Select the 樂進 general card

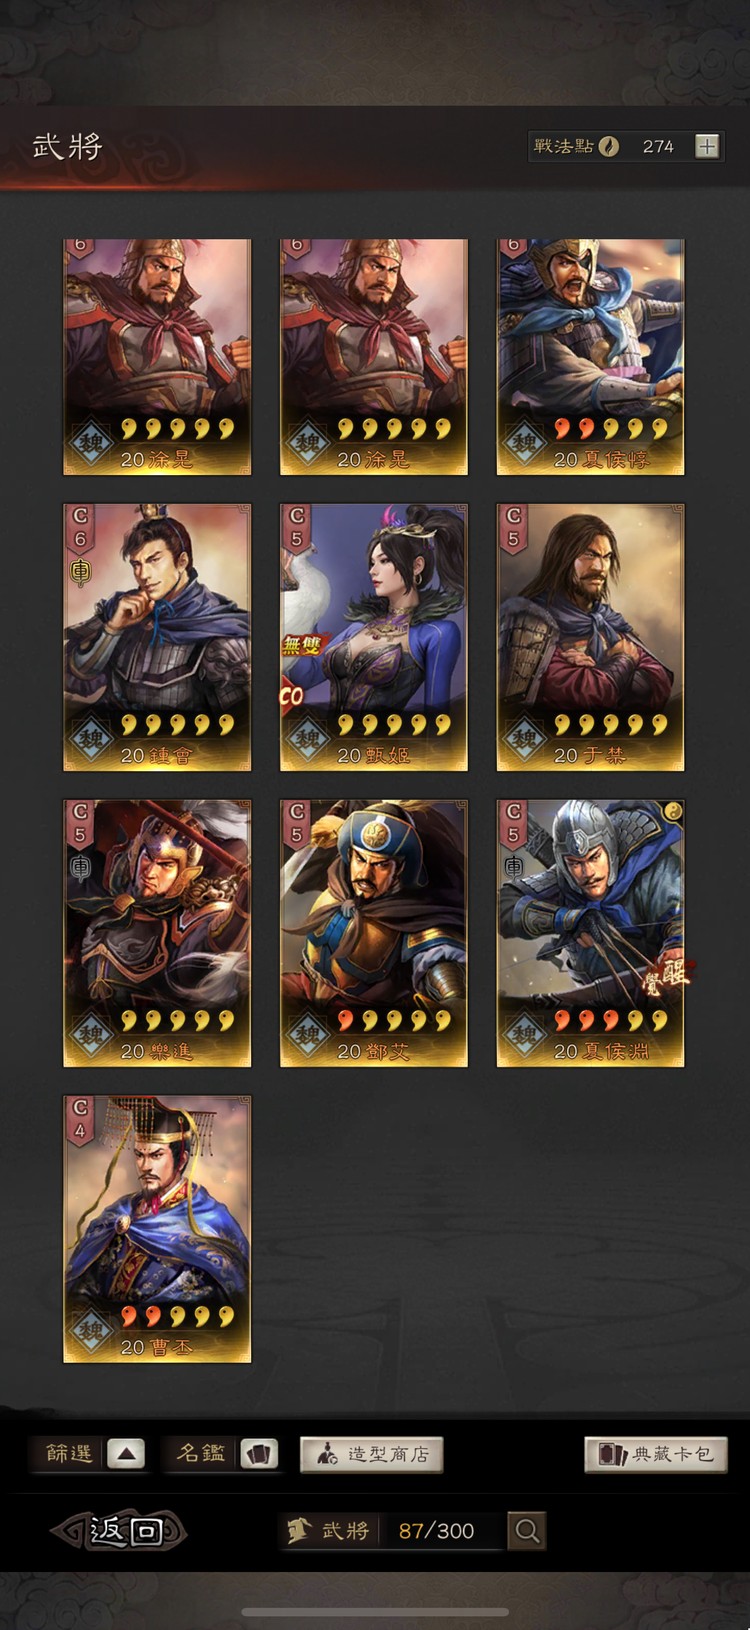tap(157, 933)
